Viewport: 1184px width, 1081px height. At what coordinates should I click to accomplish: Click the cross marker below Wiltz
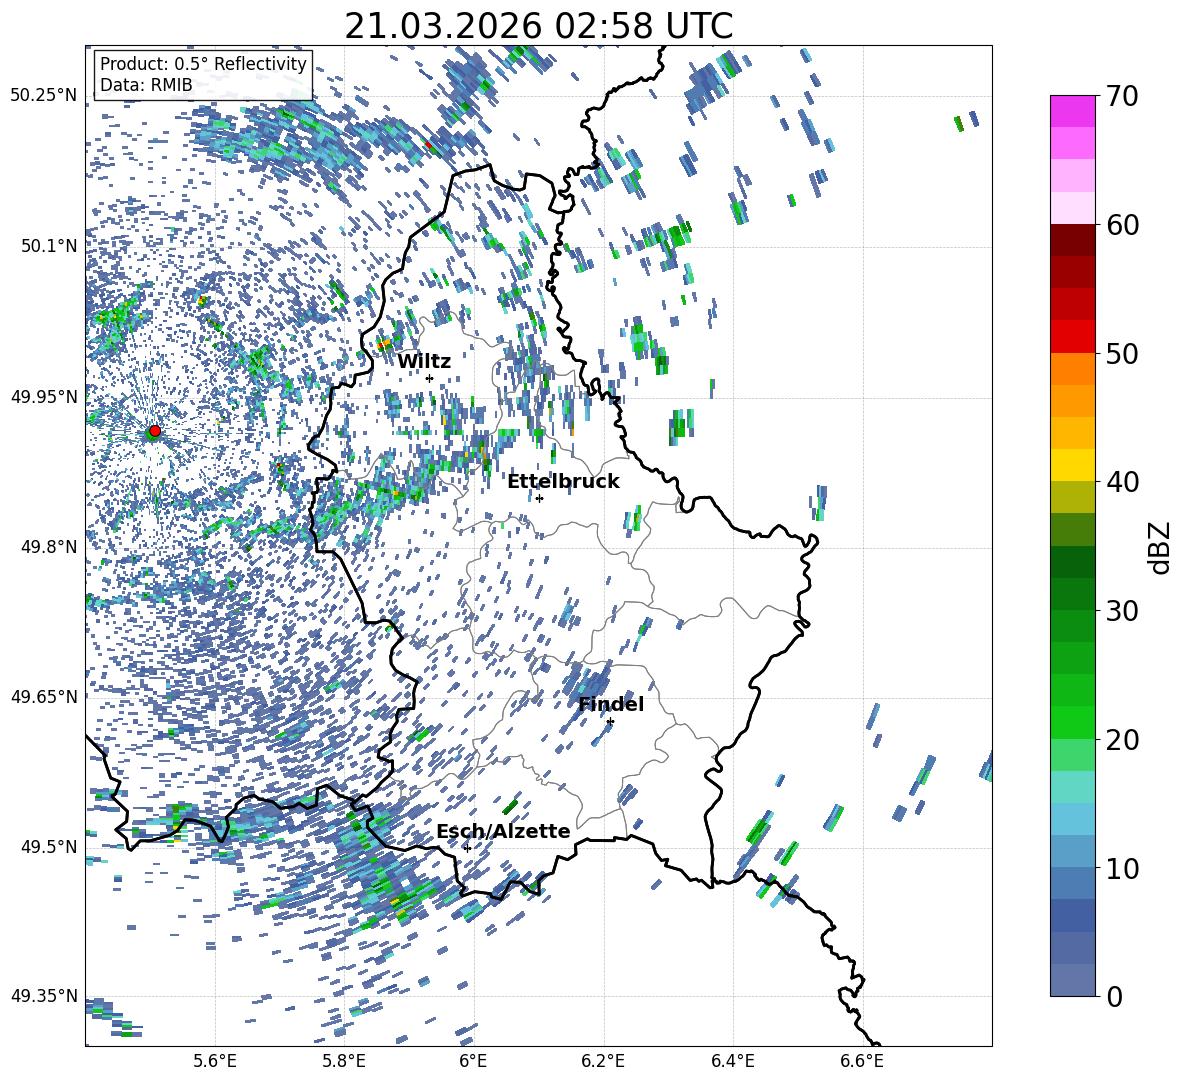coord(430,378)
